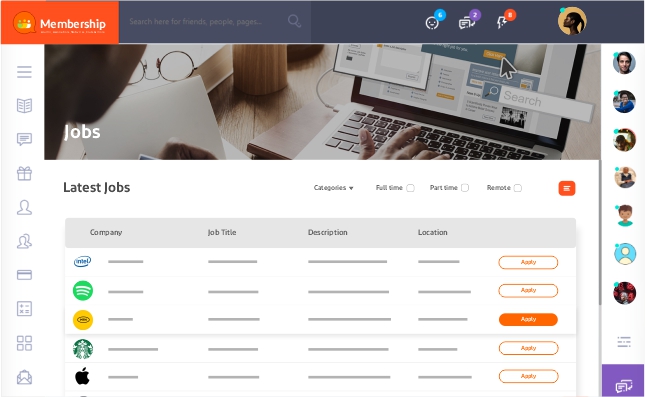The height and width of the screenshot is (397, 645).
Task: Apply to the Starbucks job
Action: 528,348
